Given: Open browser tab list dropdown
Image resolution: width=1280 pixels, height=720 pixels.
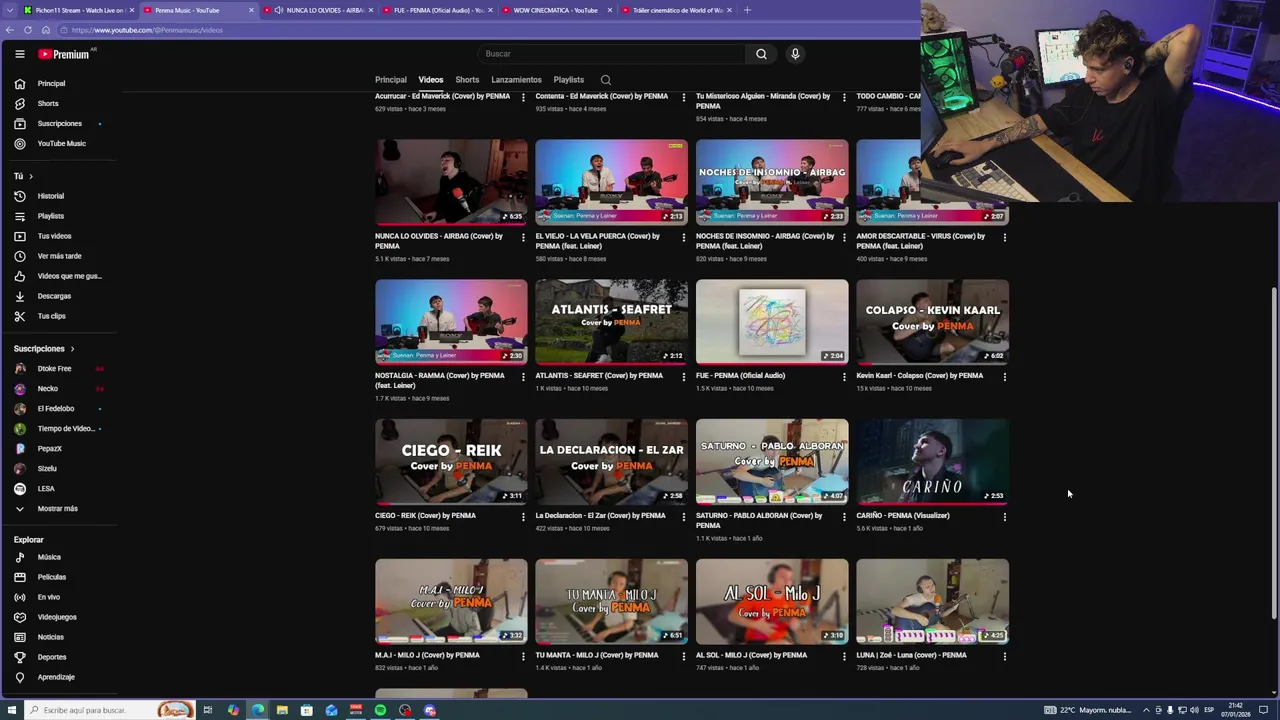Looking at the screenshot, I should point(11,10).
